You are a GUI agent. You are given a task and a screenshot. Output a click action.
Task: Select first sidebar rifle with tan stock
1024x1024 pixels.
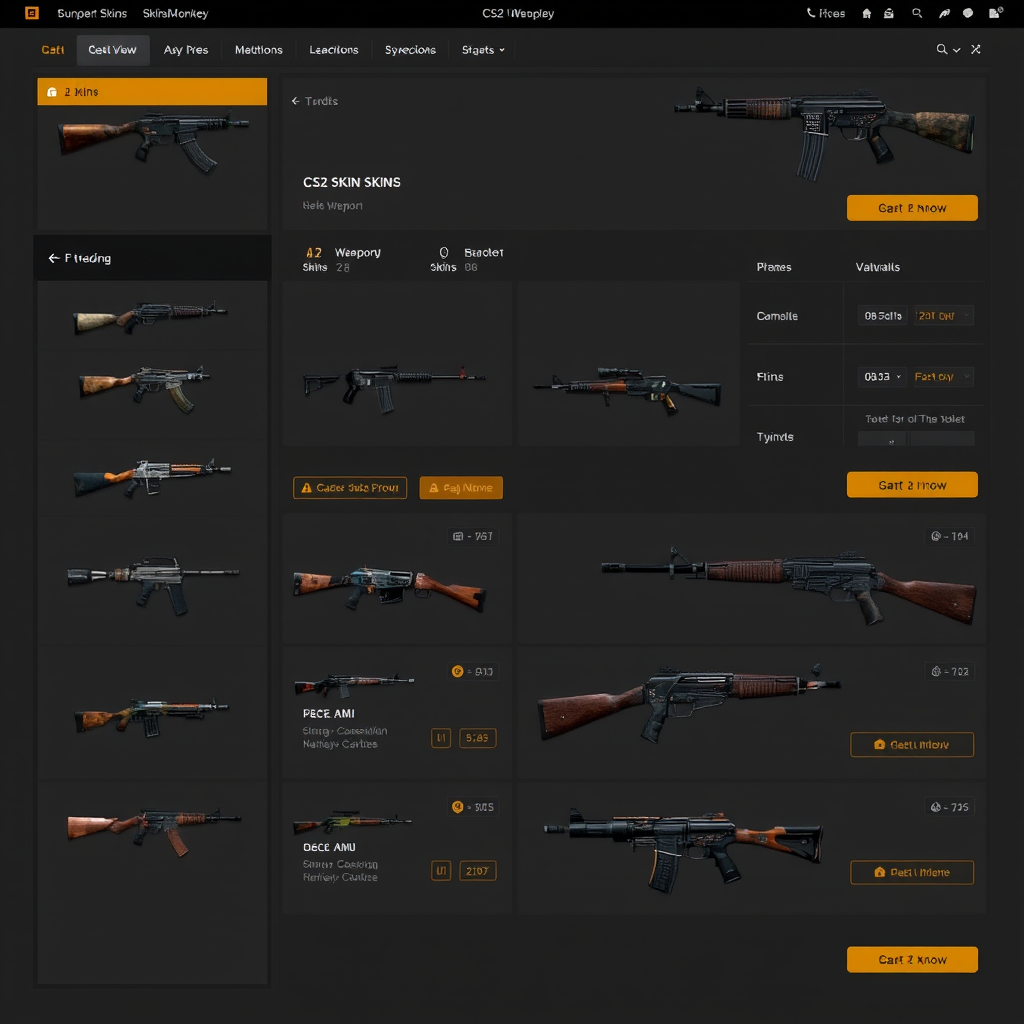(x=152, y=317)
